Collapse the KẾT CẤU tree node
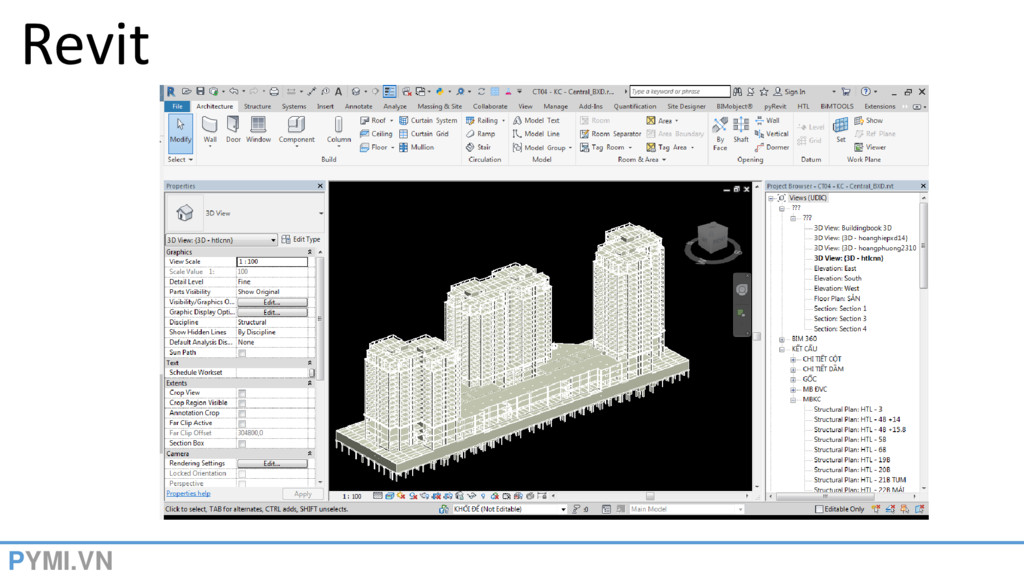 [x=782, y=349]
